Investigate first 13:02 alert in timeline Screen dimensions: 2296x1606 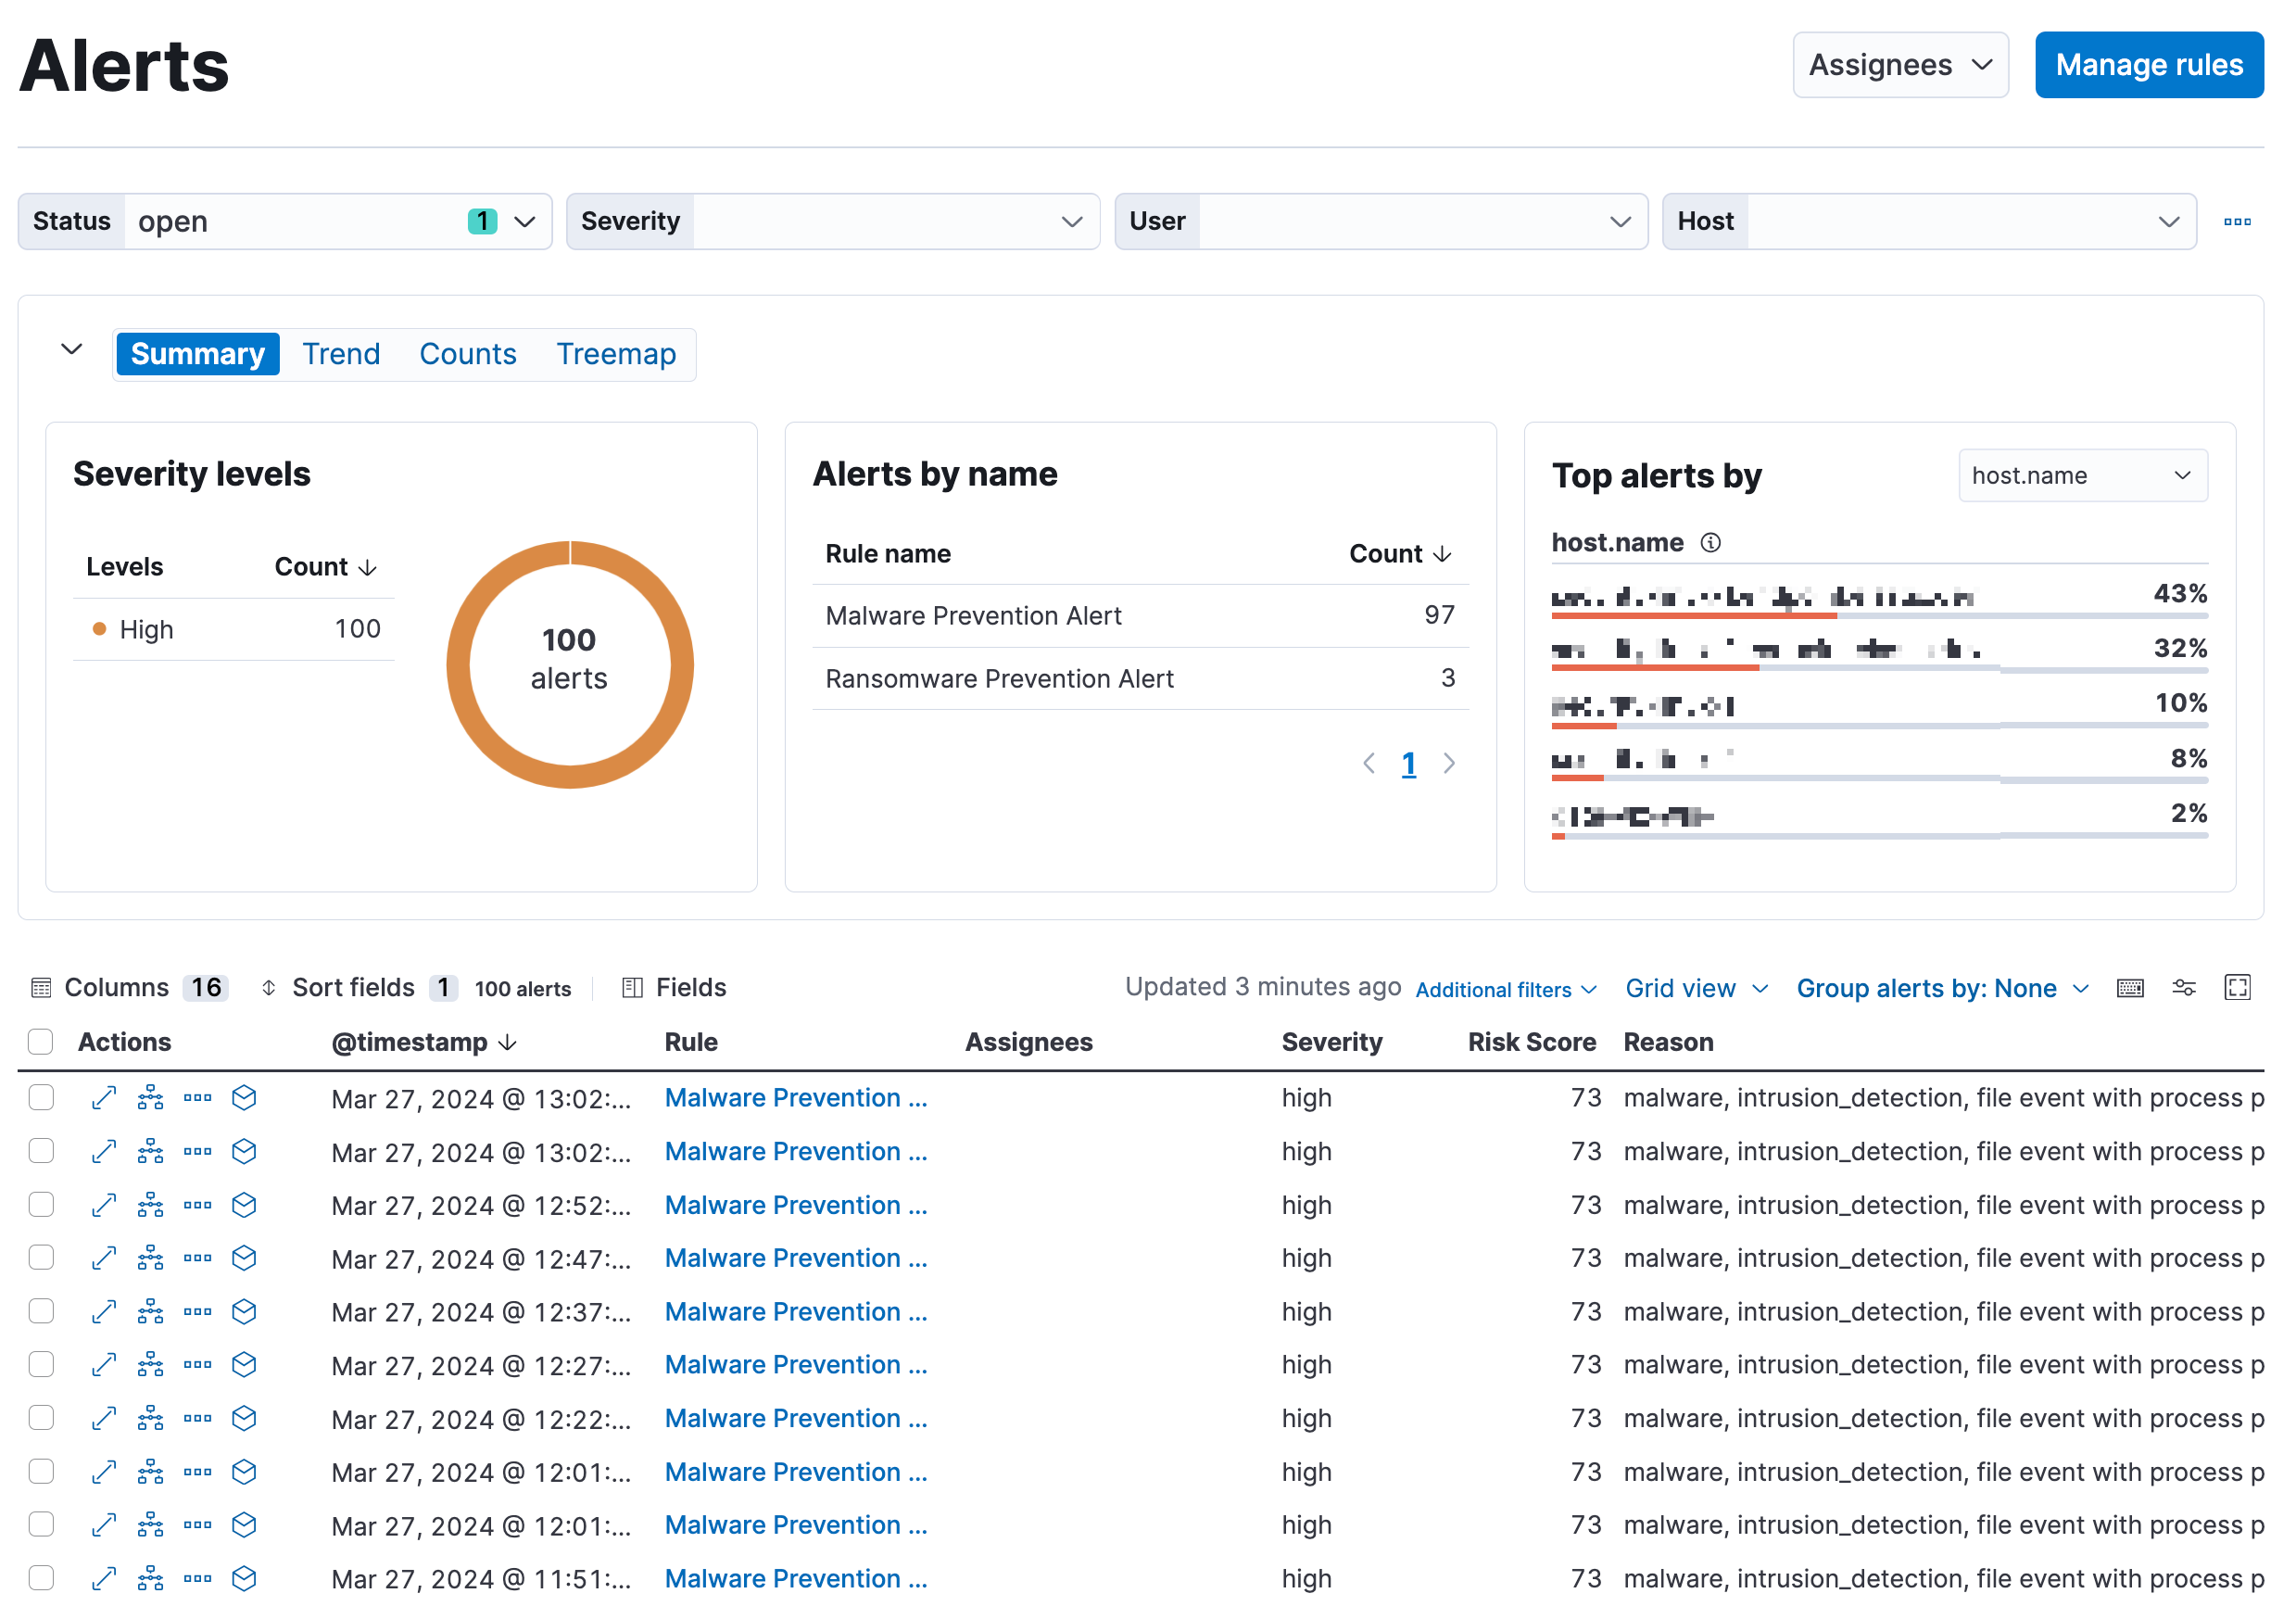pos(244,1098)
